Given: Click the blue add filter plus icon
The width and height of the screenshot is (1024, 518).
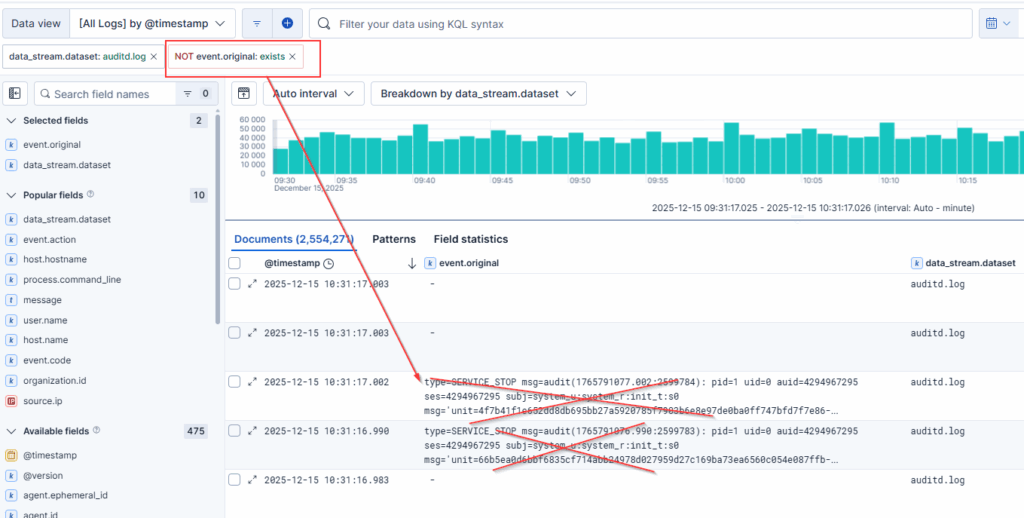Looking at the screenshot, I should click(287, 23).
